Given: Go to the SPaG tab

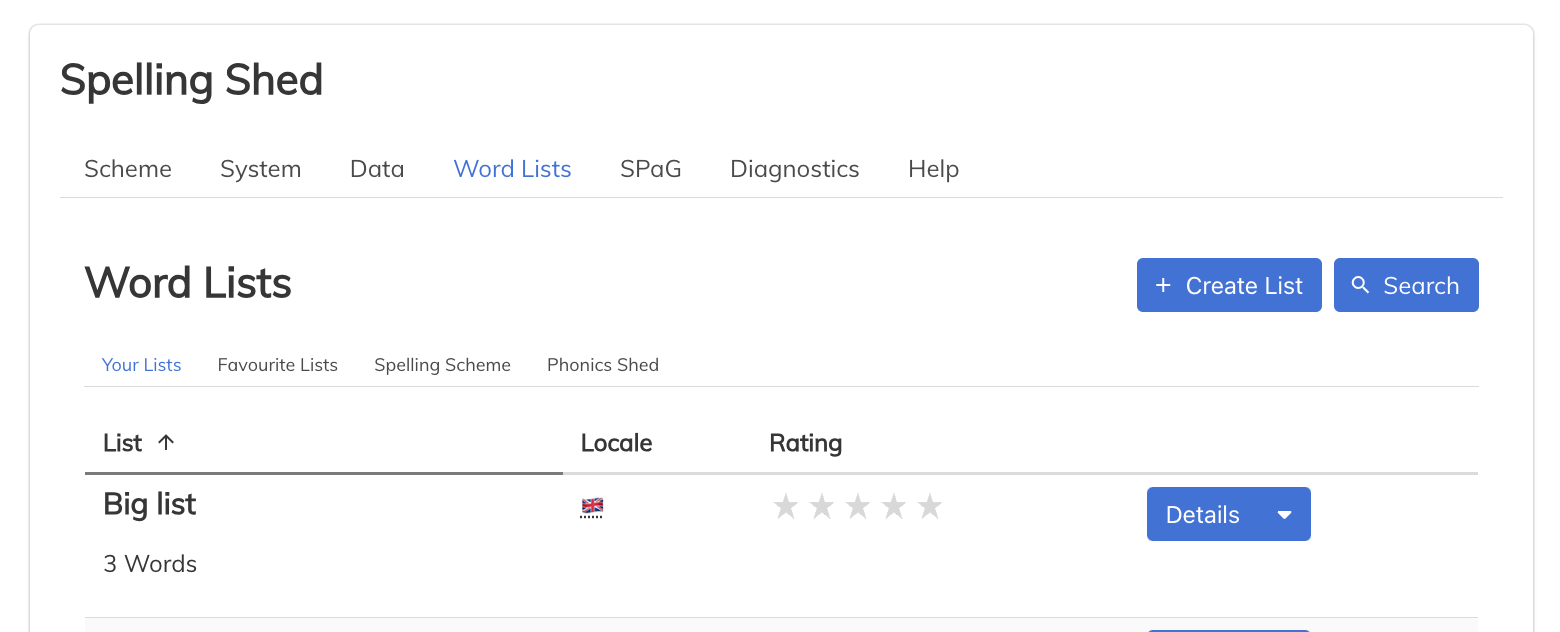Looking at the screenshot, I should click(x=651, y=169).
